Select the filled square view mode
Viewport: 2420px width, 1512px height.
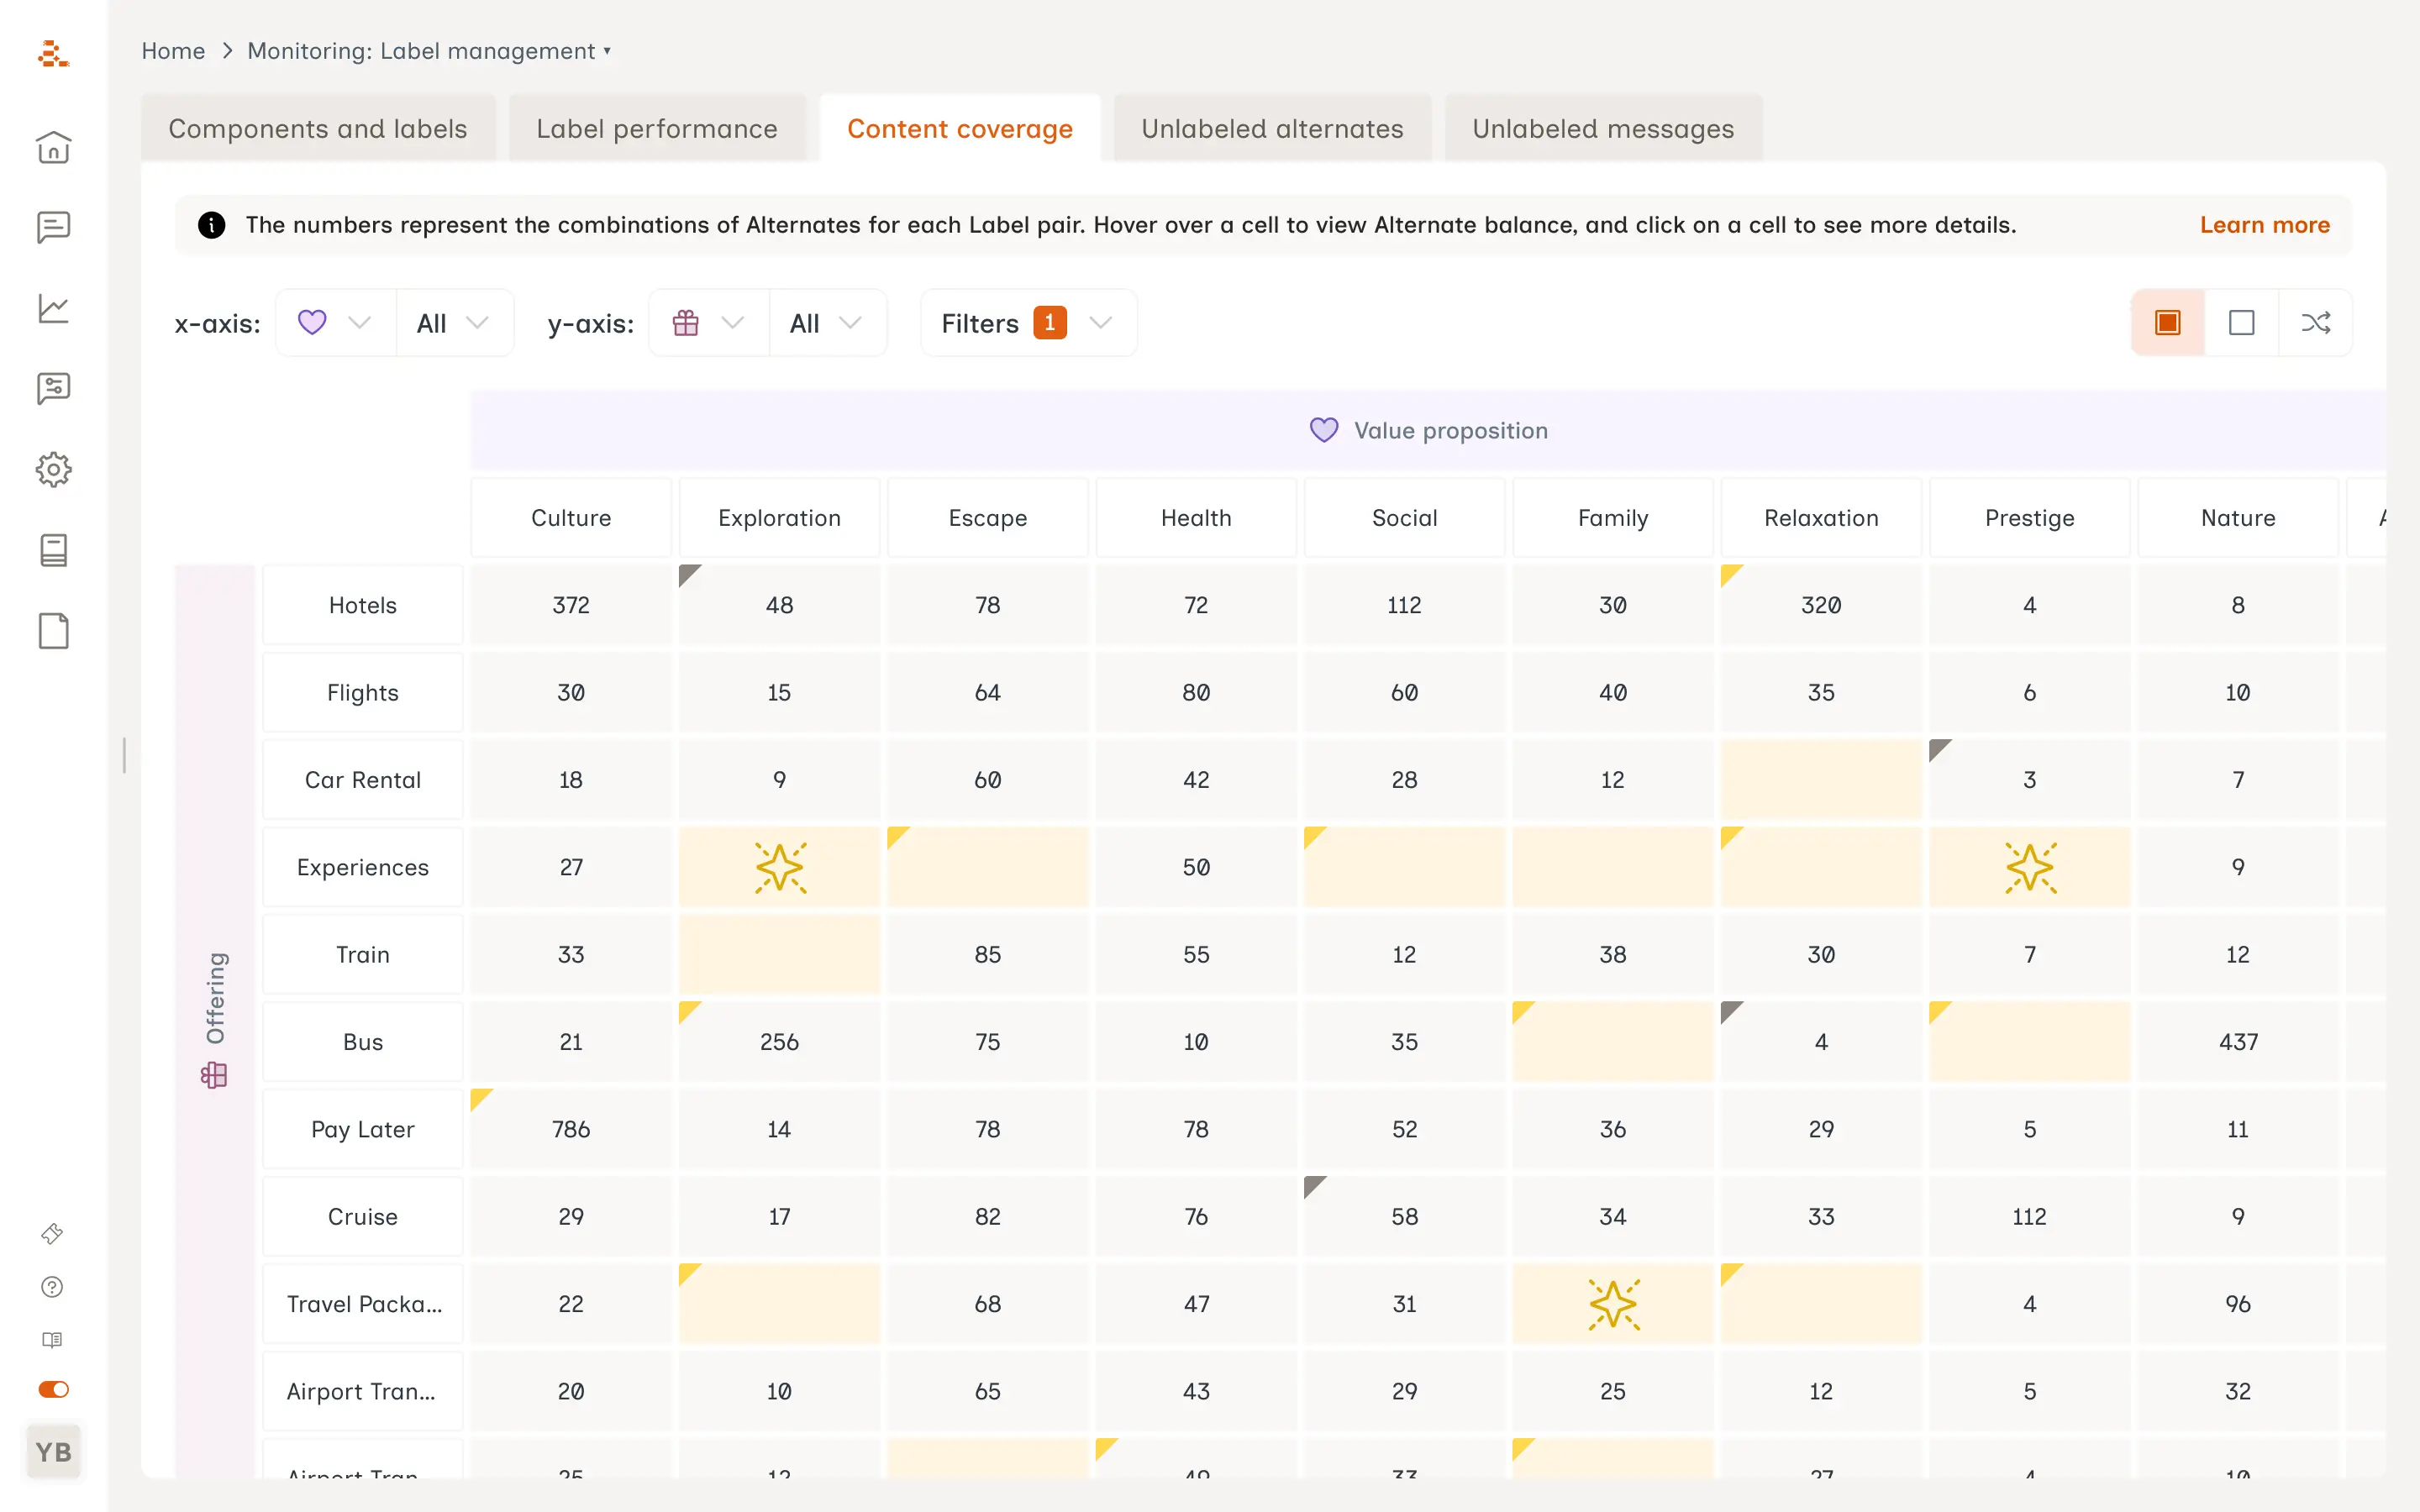point(2167,322)
